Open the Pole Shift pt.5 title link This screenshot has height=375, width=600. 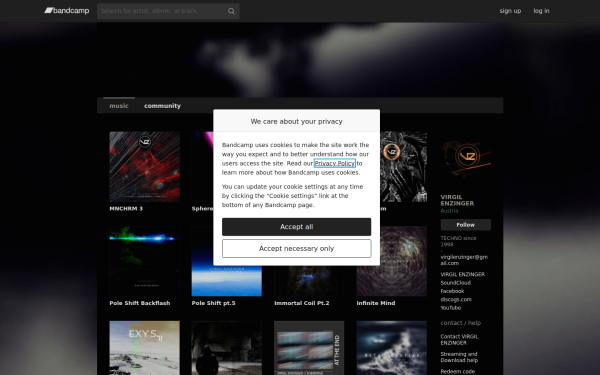[214, 303]
